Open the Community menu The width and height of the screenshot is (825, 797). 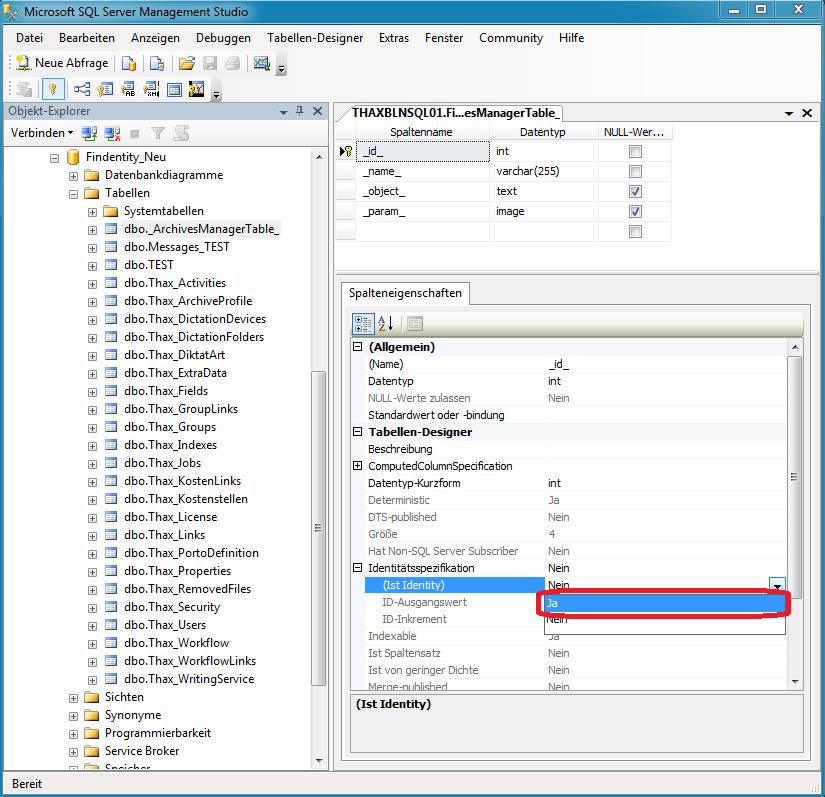click(x=510, y=38)
